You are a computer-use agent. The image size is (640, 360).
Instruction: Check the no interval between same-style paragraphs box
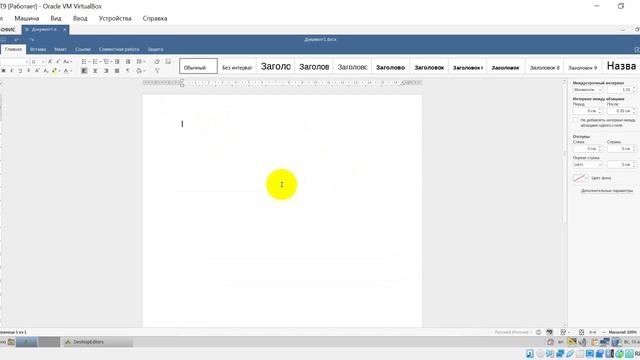[x=576, y=120]
